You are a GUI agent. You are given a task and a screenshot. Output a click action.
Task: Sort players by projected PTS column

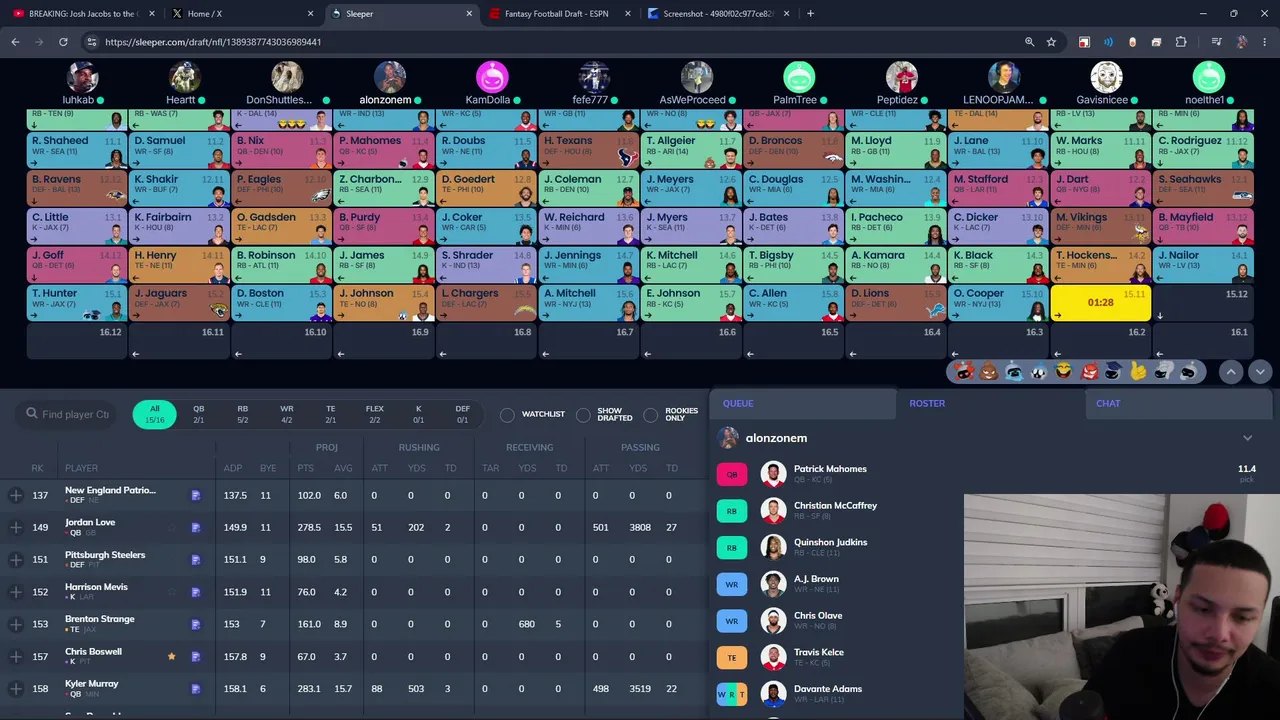coord(306,468)
